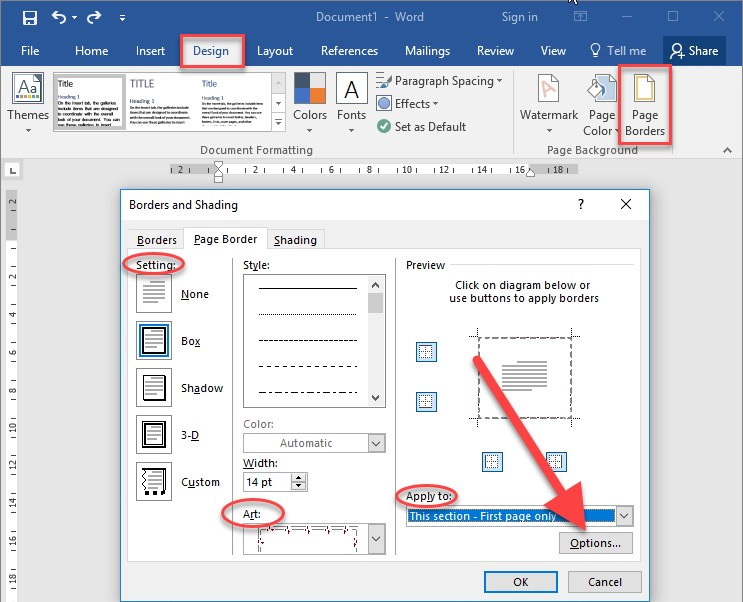Screen dimensions: 743x602
Task: Open the Layout ribbon tab
Action: [275, 51]
